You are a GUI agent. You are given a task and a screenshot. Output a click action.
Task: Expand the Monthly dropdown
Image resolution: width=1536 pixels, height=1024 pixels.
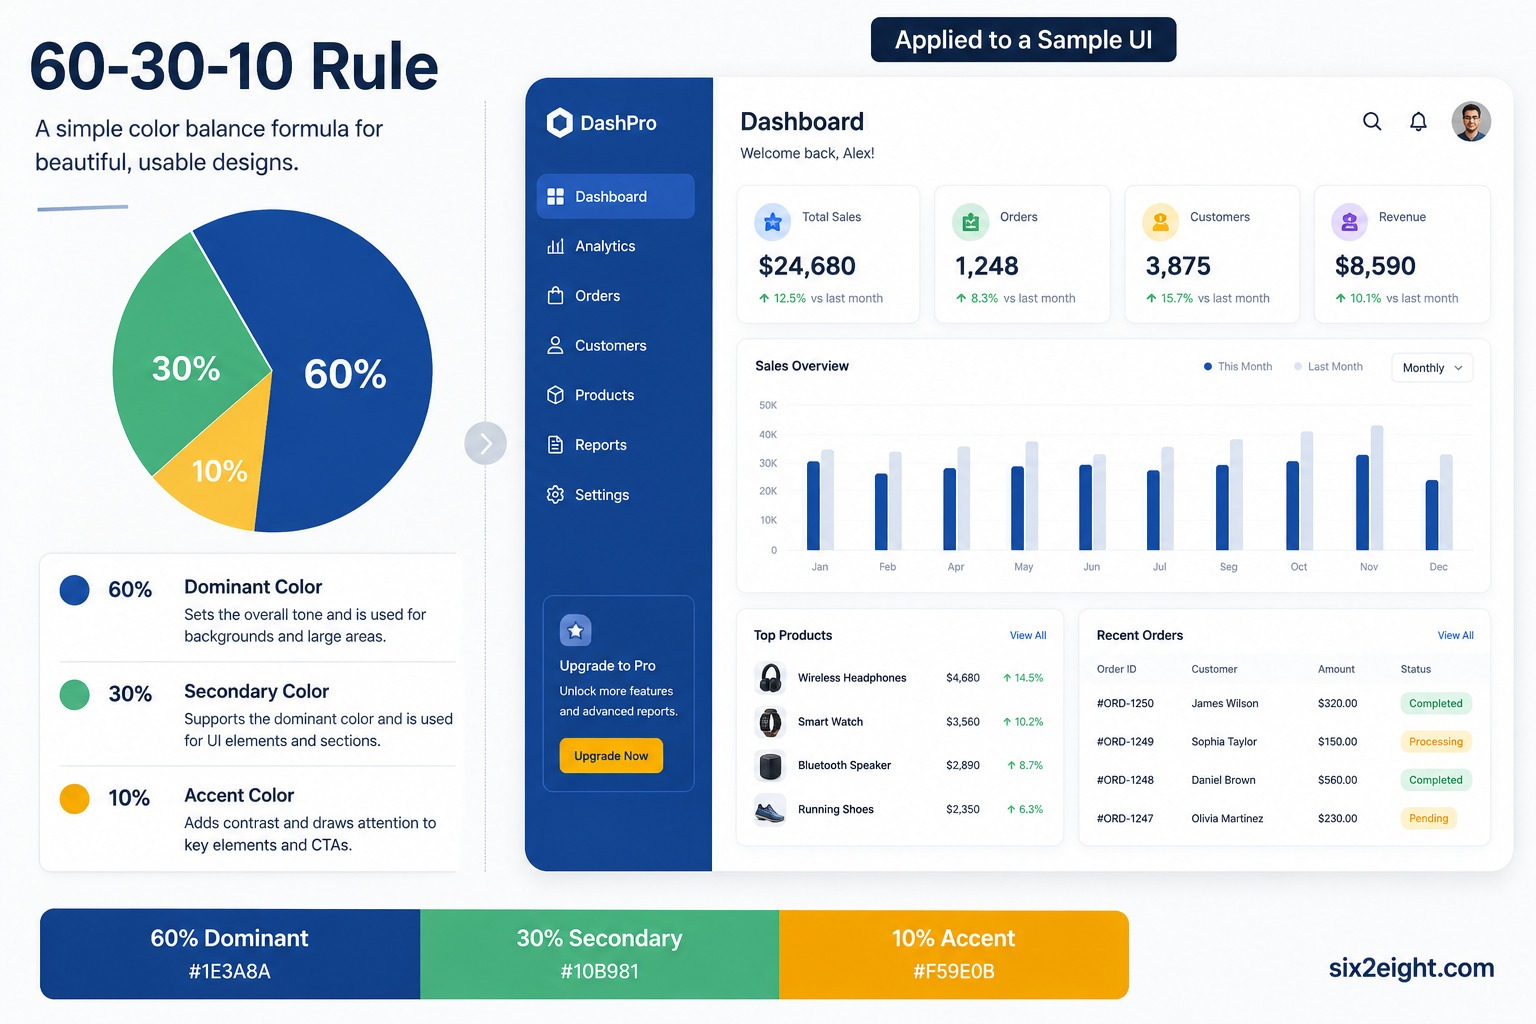point(1432,368)
